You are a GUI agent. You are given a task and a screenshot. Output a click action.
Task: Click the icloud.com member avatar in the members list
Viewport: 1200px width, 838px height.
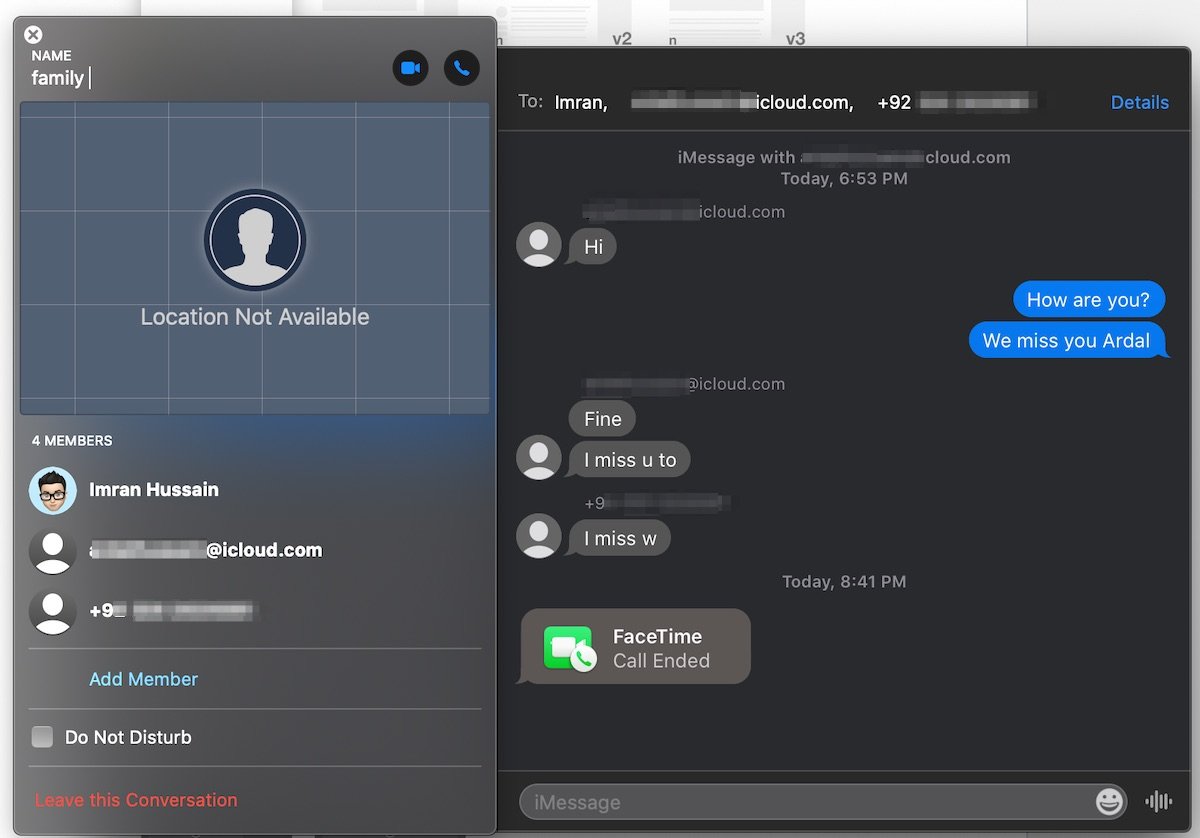53,551
